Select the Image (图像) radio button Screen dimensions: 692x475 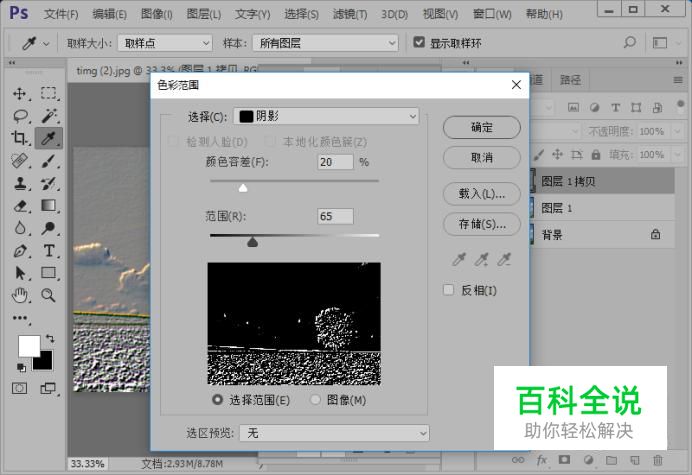(315, 400)
